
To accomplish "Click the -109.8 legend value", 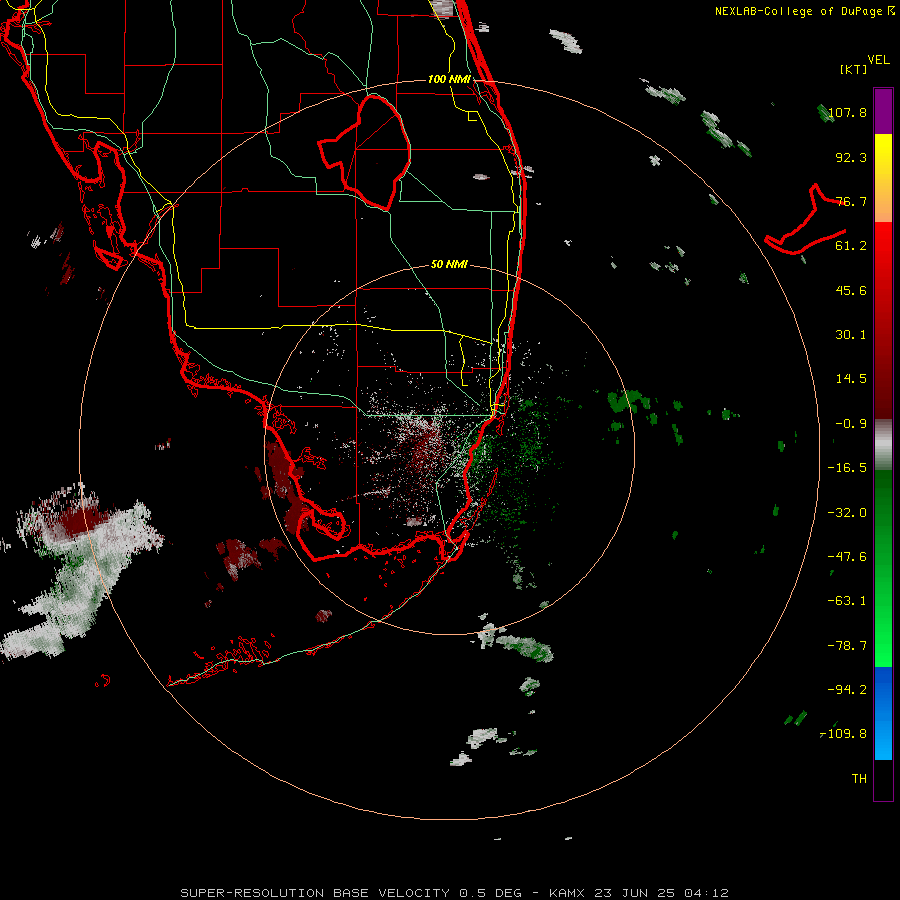I will click(844, 734).
